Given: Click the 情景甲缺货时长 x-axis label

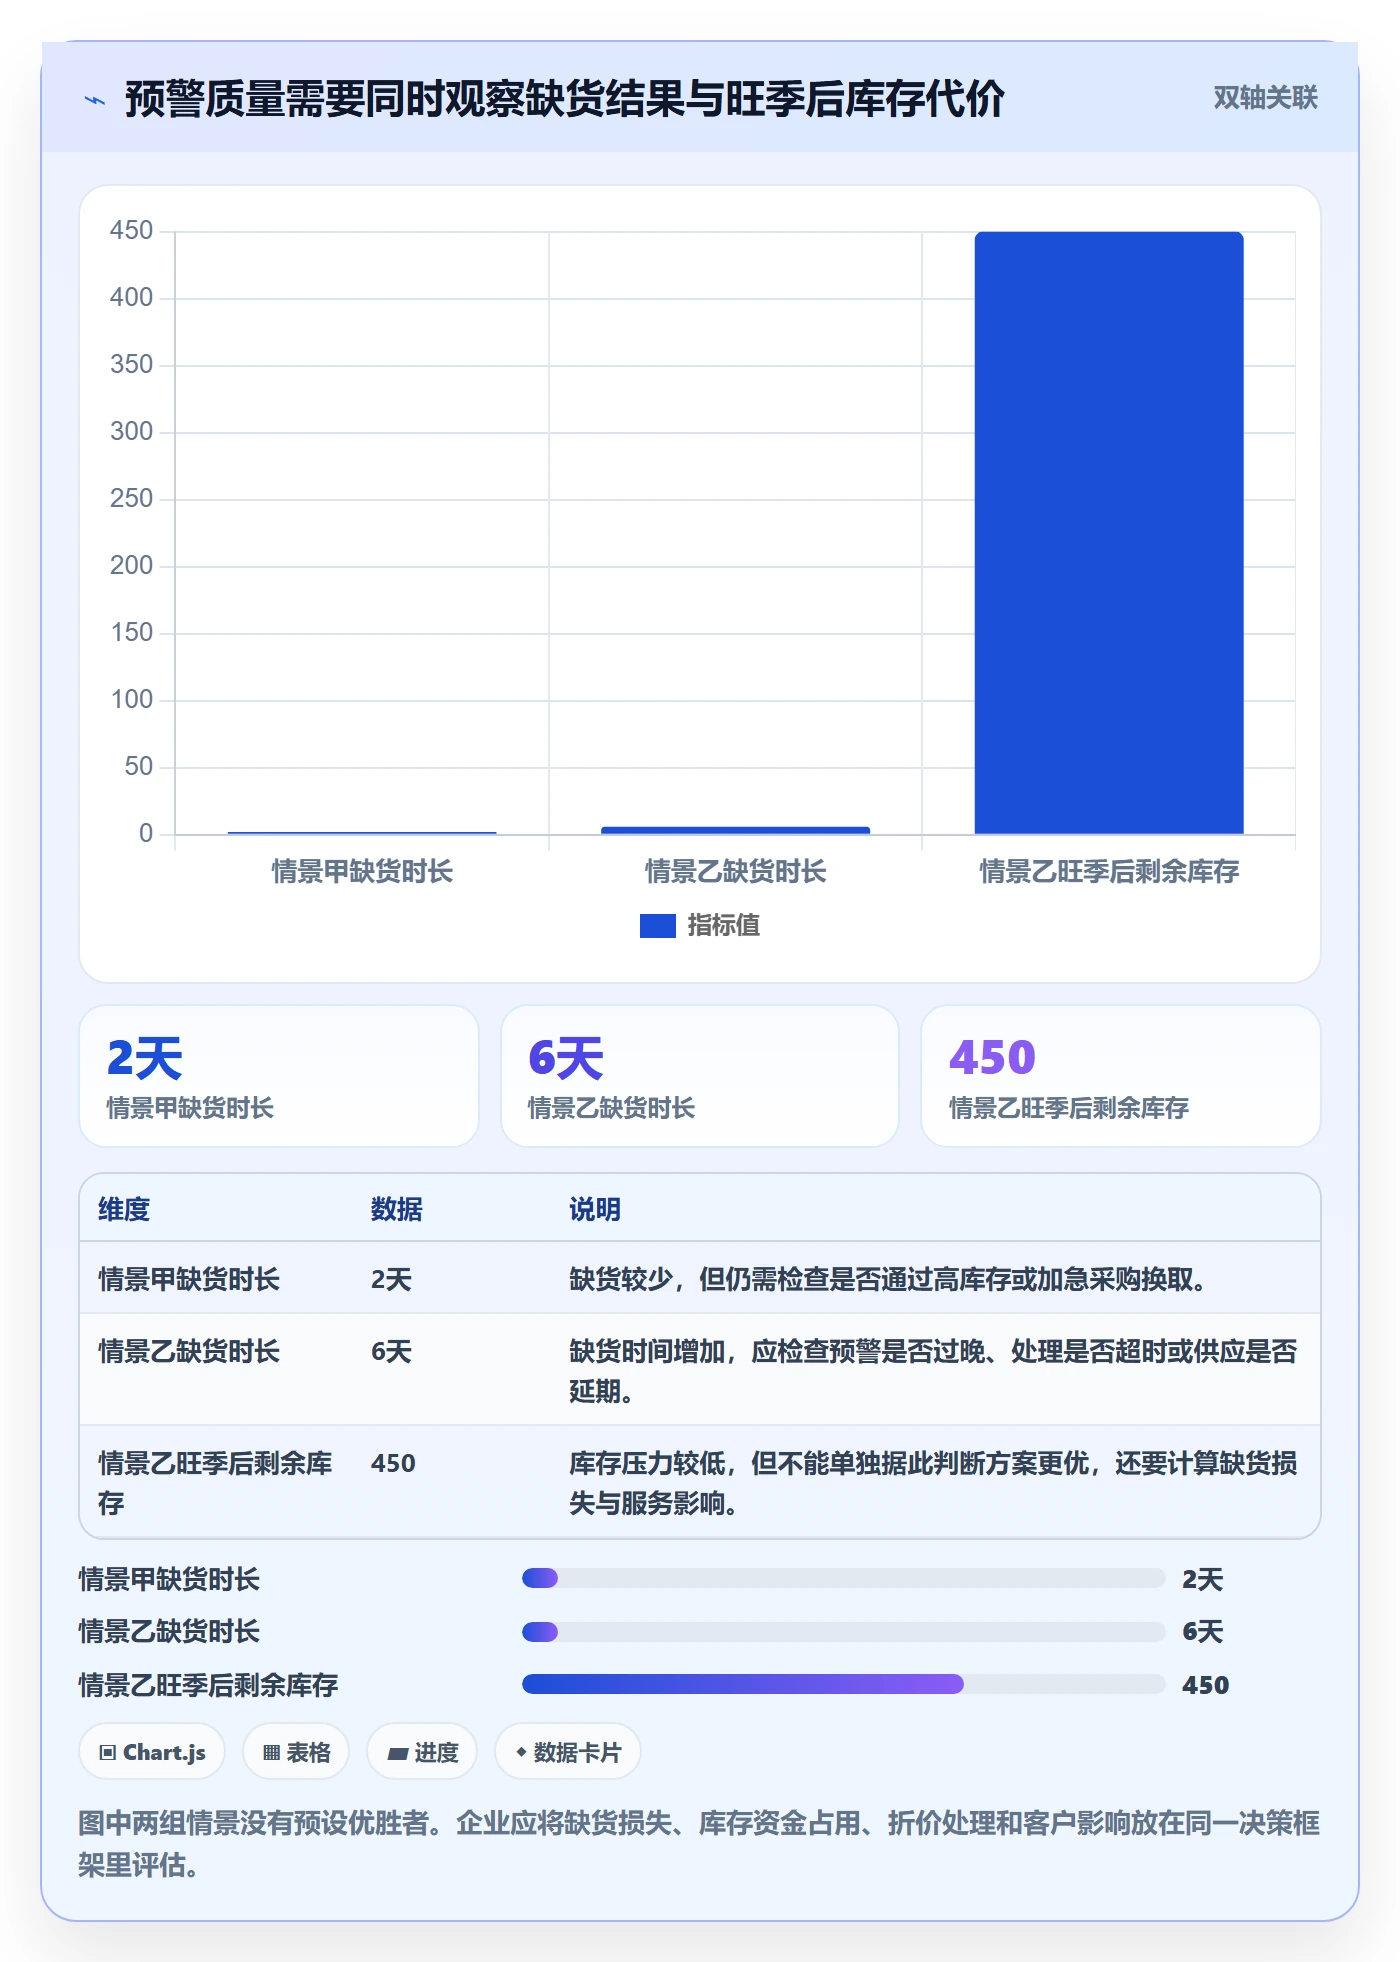Looking at the screenshot, I should click(362, 872).
